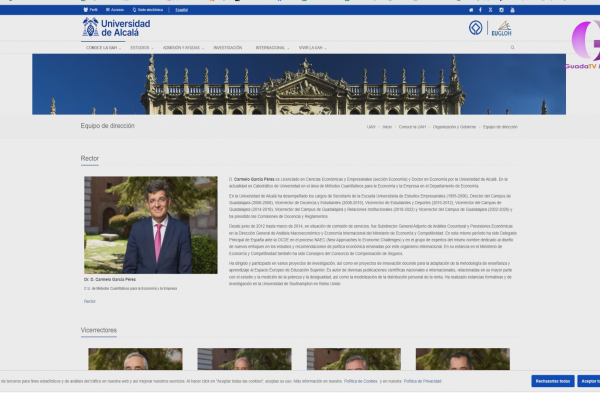Expand the Conoce la UAH menu
600x400 pixels.
click(x=103, y=47)
